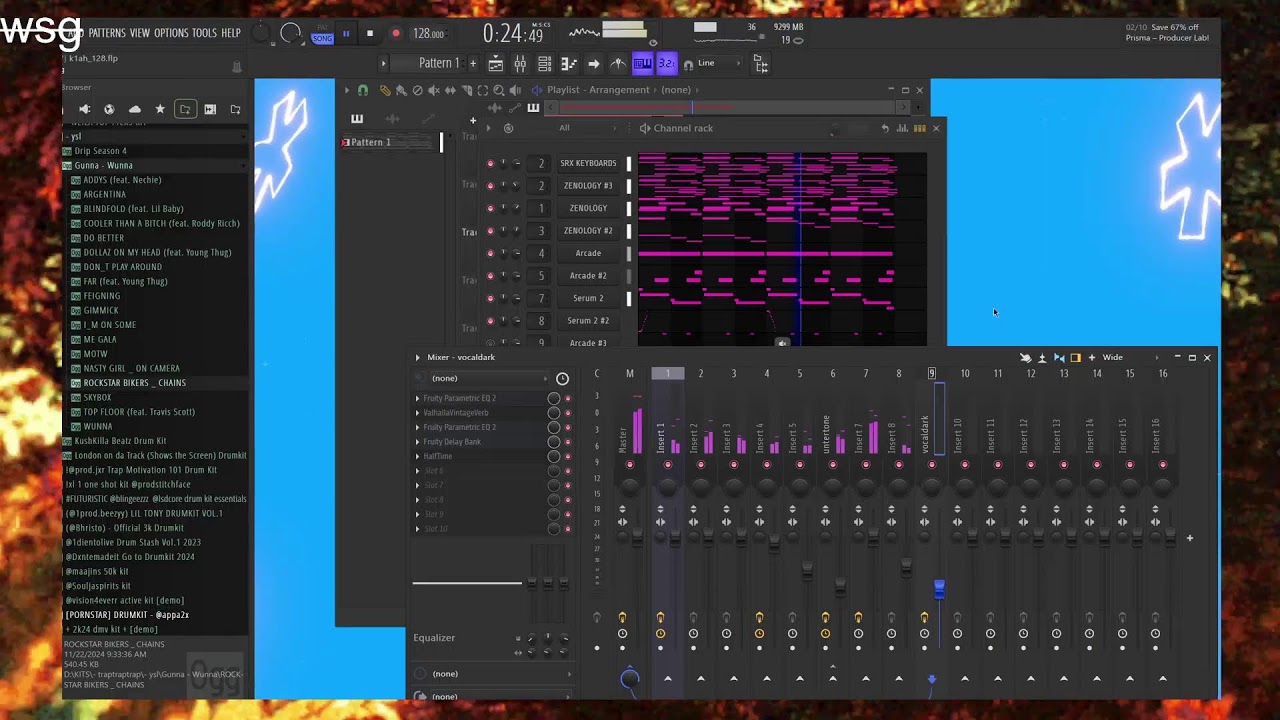Screen dimensions: 1280x720
Task: Toggle SONG mode switch
Action: pyautogui.click(x=322, y=38)
